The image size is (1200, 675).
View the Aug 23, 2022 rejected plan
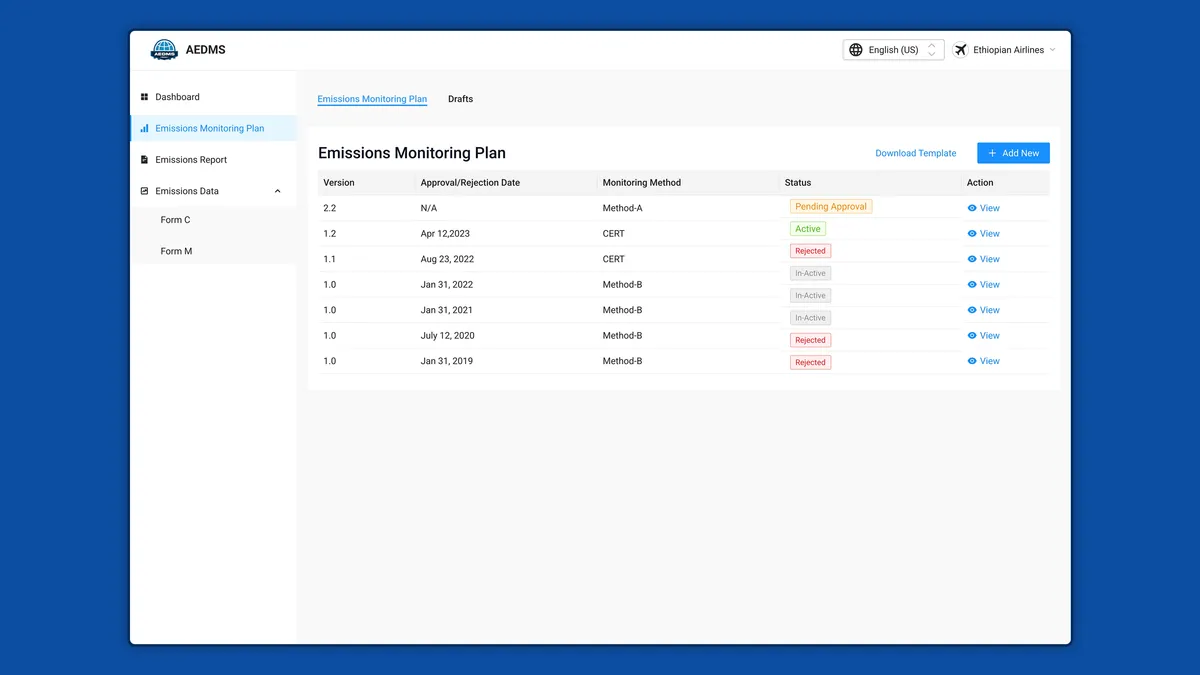(983, 259)
